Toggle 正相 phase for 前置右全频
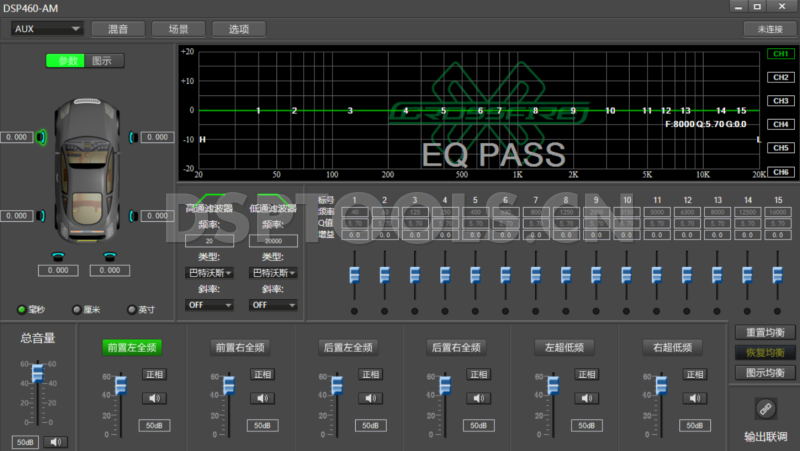Image resolution: width=800 pixels, height=451 pixels. coord(263,374)
